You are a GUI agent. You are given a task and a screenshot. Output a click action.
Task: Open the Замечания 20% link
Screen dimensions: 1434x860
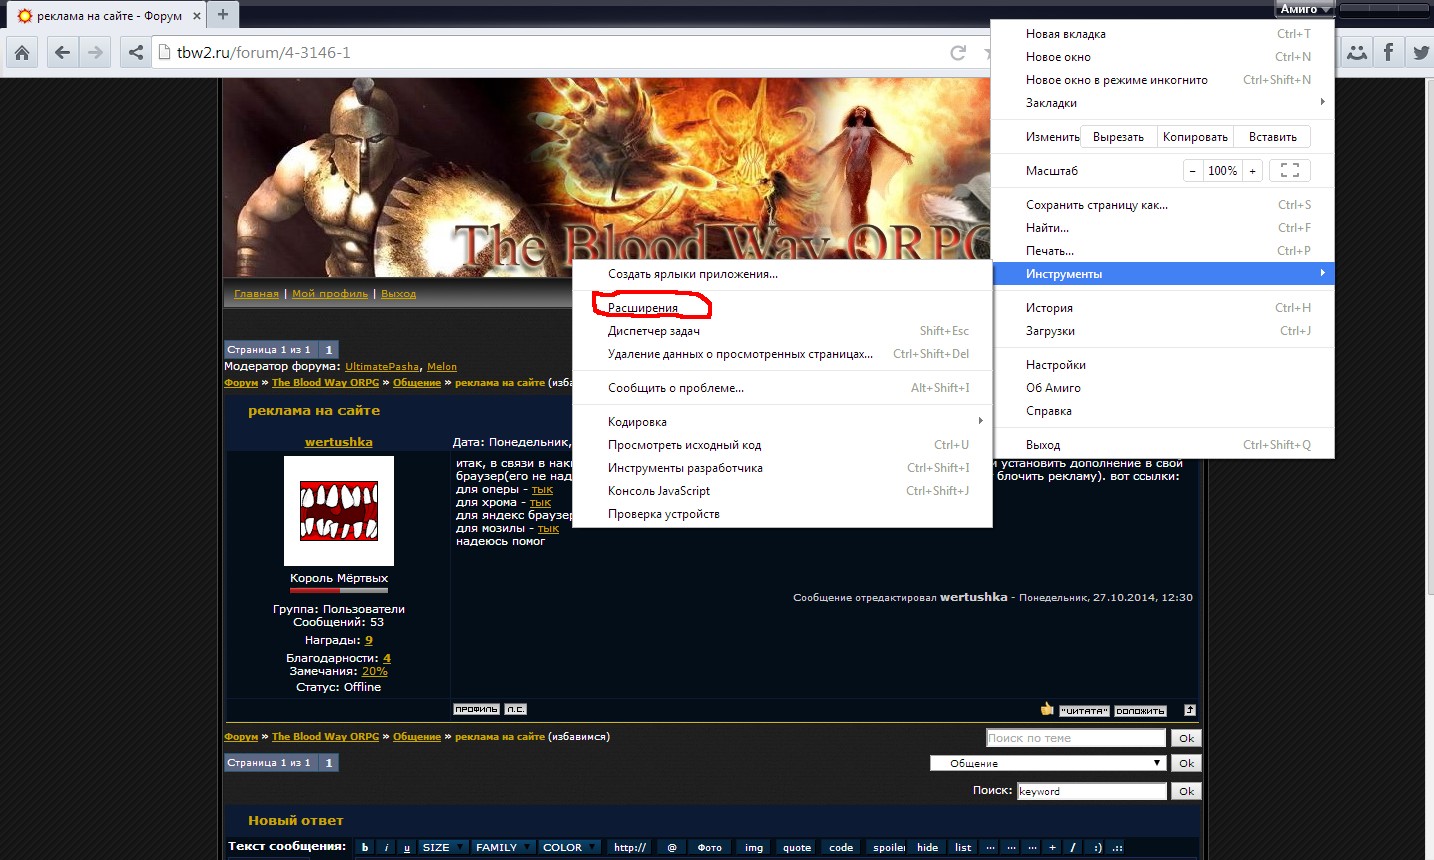(x=374, y=672)
